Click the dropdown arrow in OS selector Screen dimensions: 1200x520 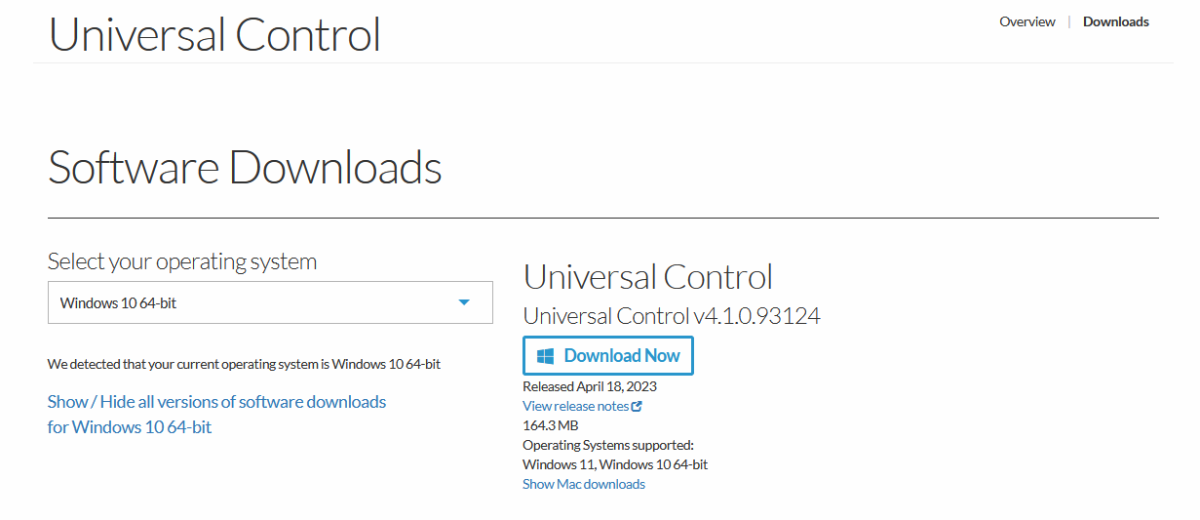(x=464, y=302)
